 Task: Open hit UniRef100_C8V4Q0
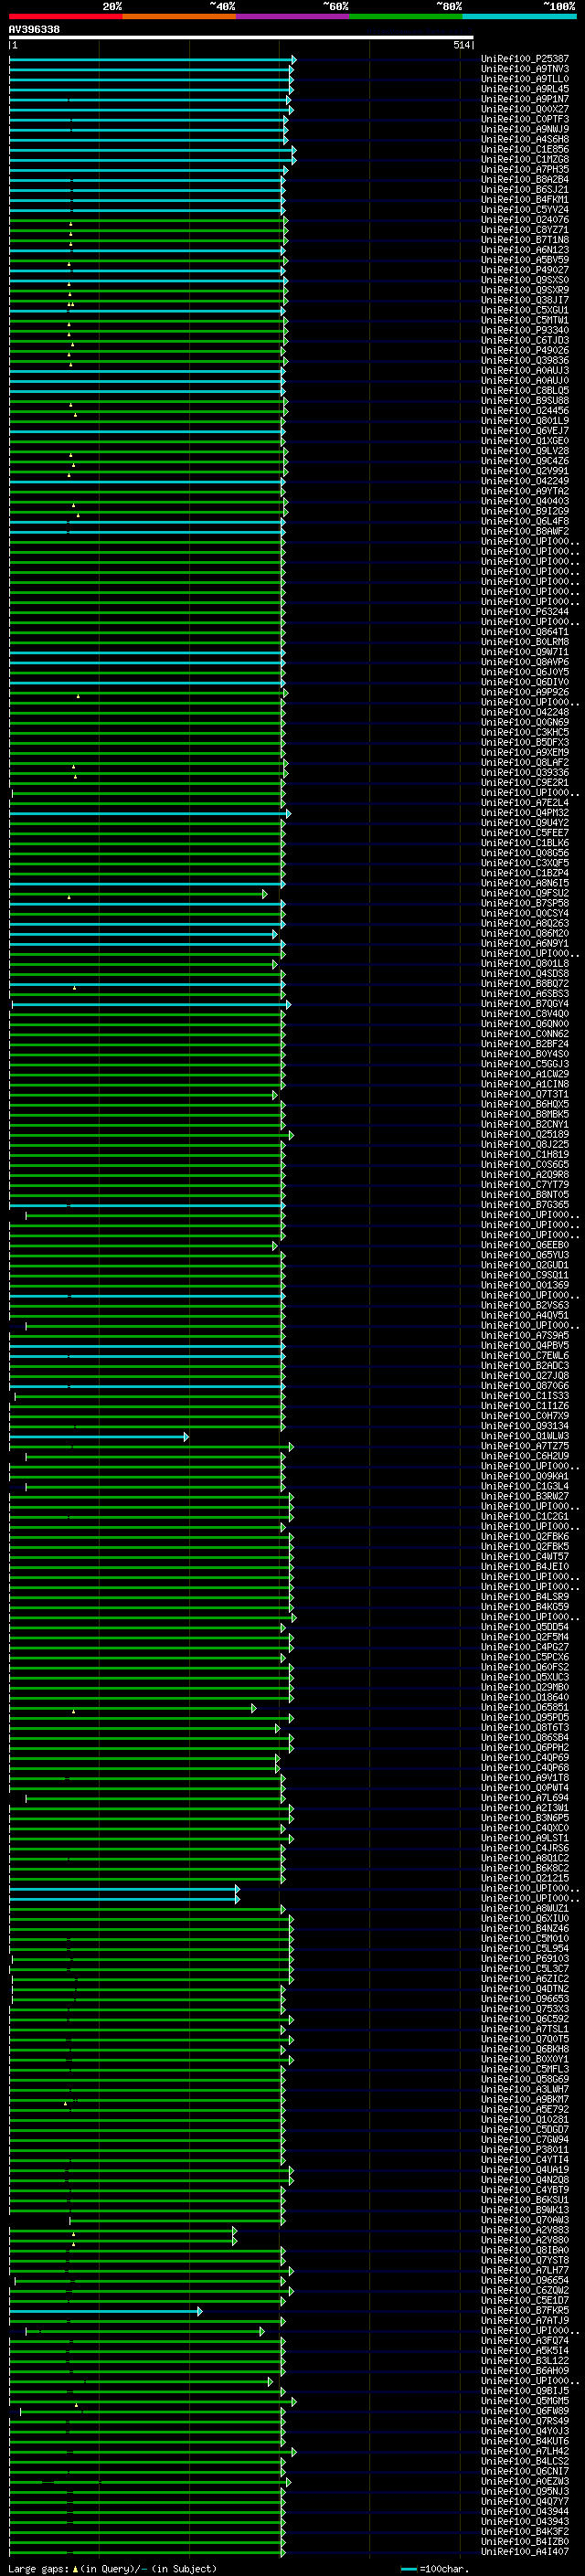[x=525, y=1014]
